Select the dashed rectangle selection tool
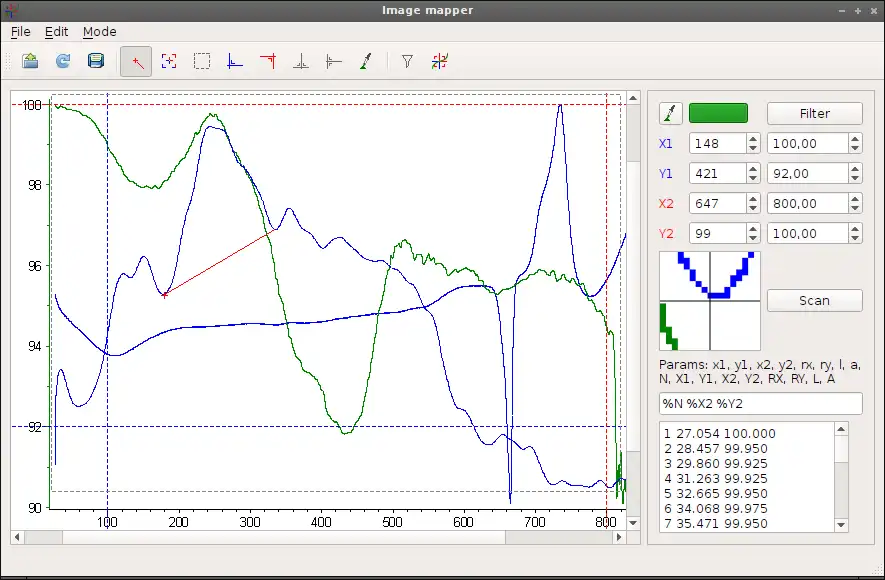The image size is (885, 580). (x=202, y=61)
